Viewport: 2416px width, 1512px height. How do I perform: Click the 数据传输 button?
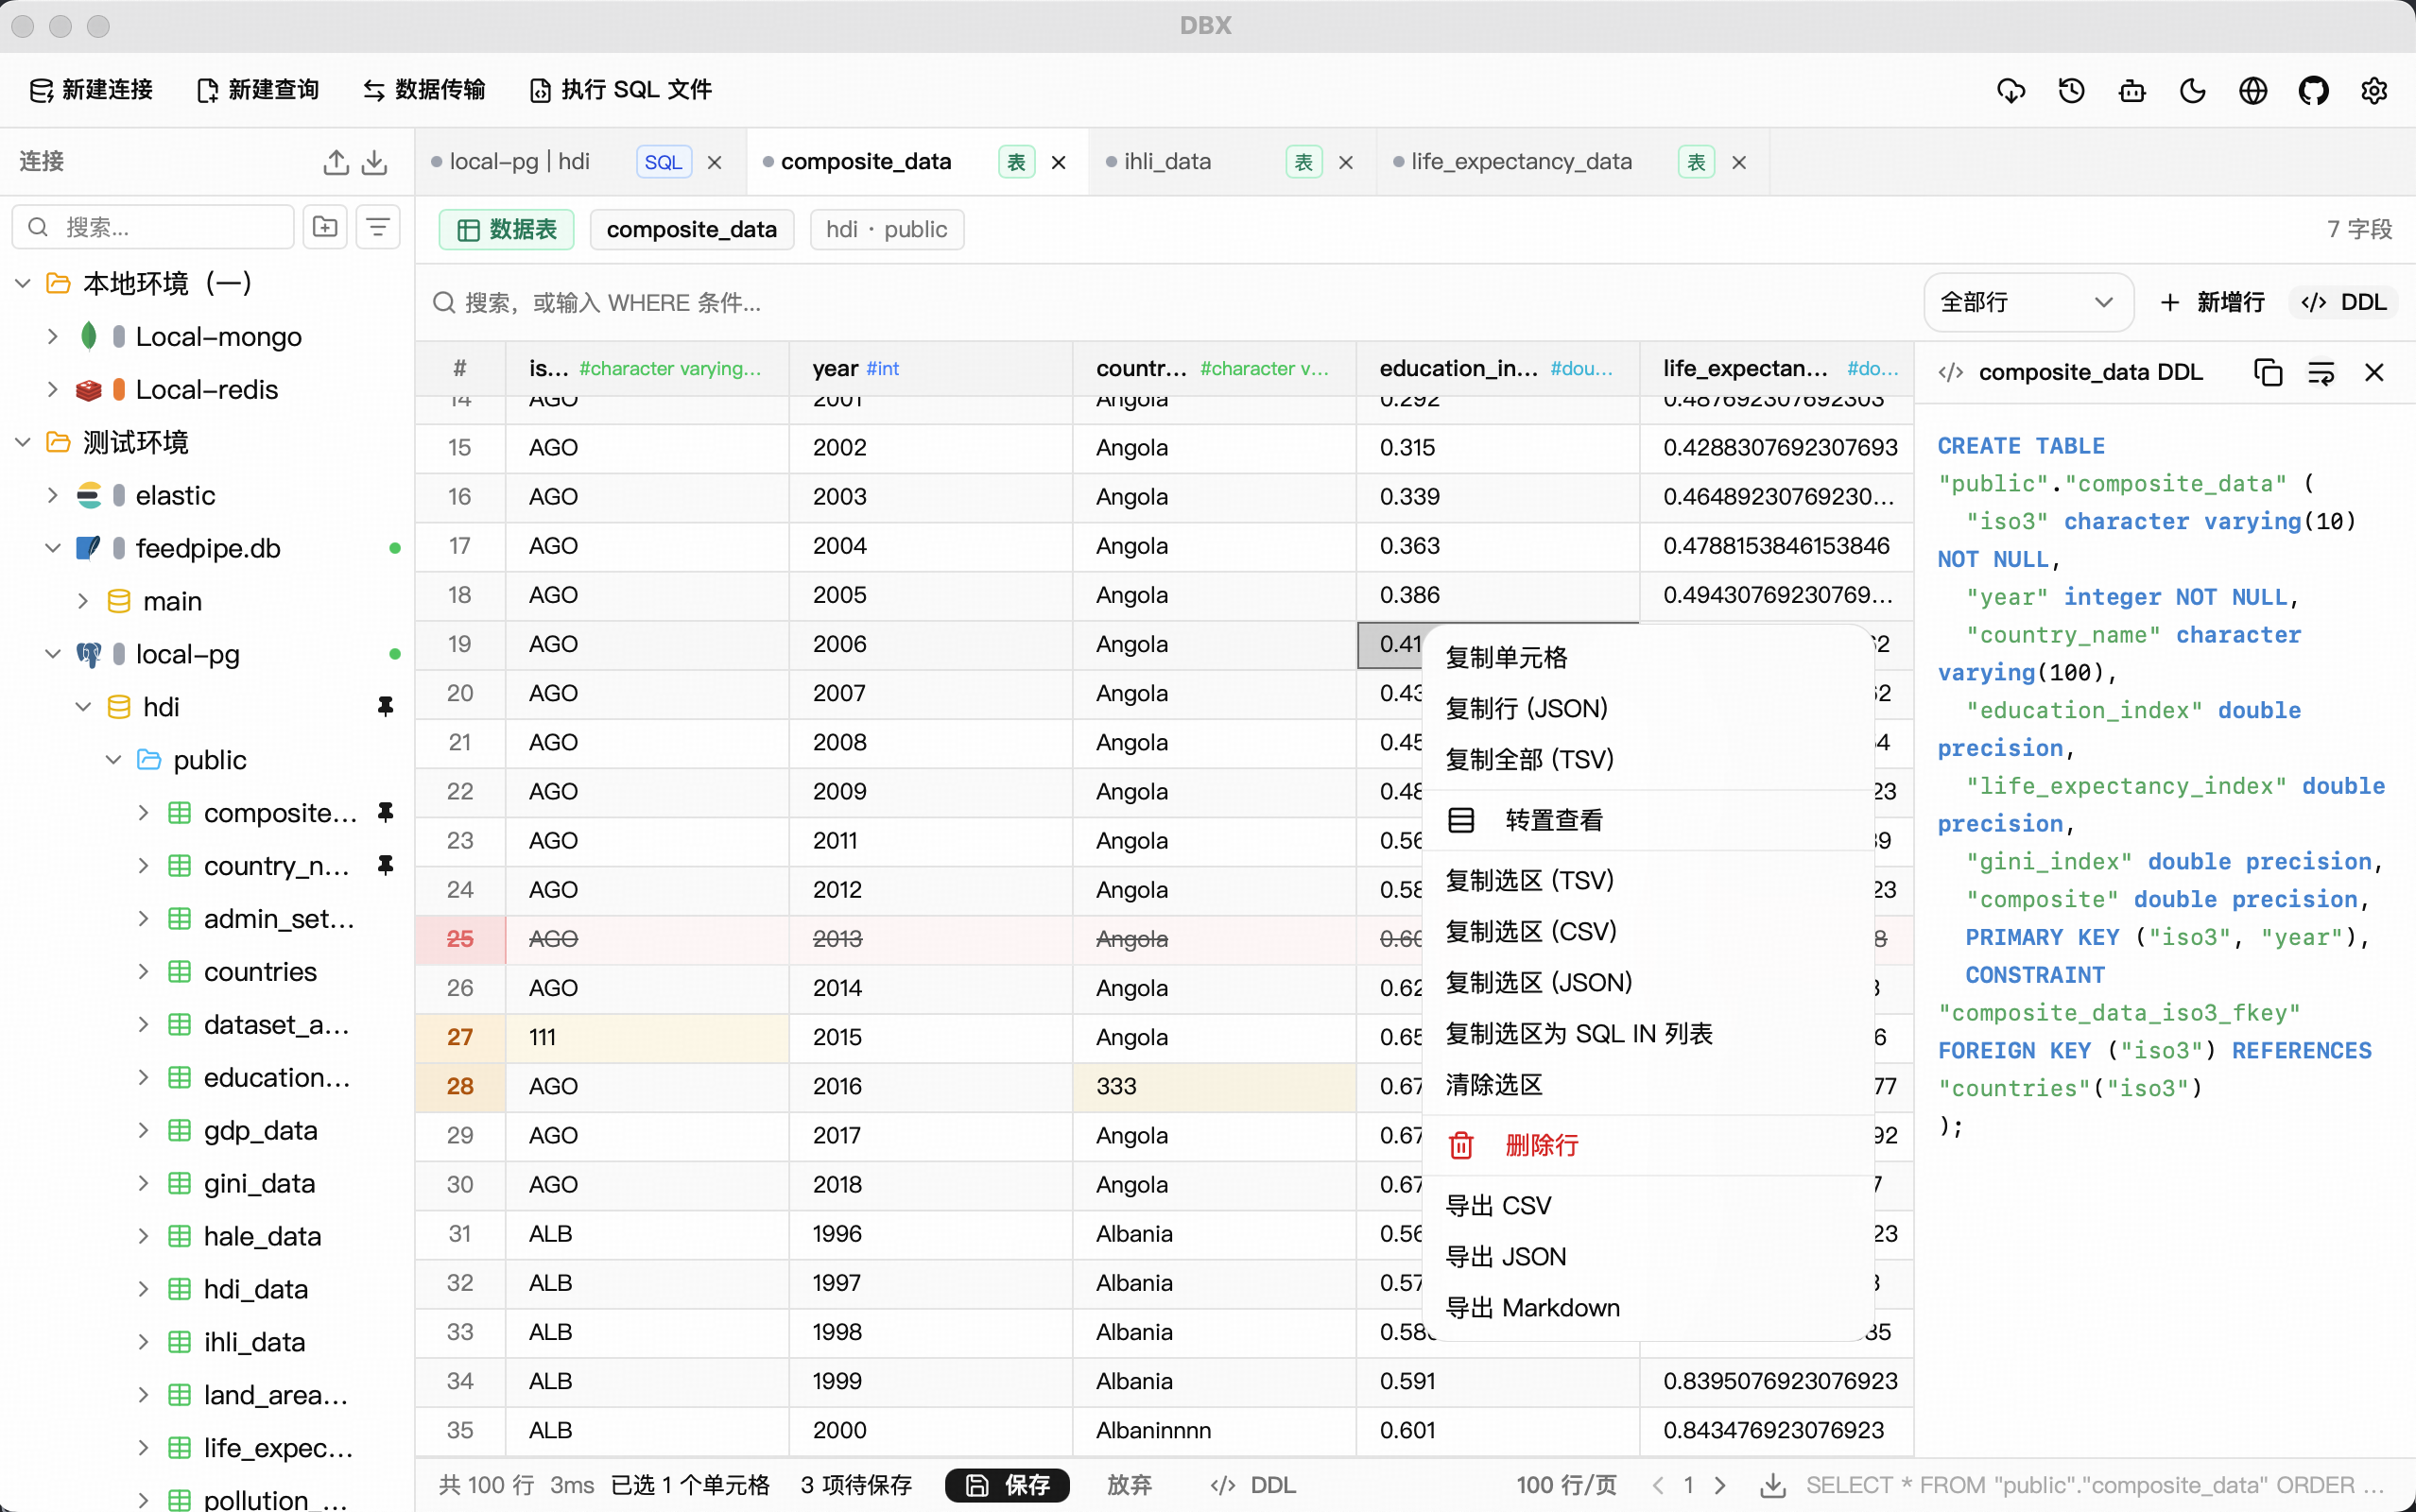coord(424,90)
